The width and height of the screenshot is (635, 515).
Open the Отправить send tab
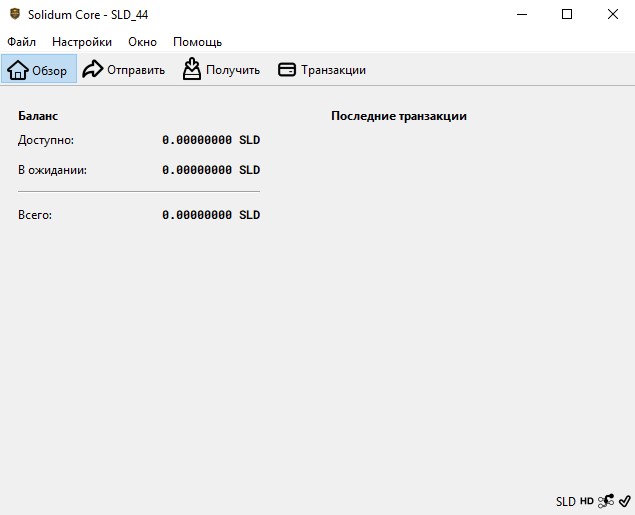click(124, 70)
